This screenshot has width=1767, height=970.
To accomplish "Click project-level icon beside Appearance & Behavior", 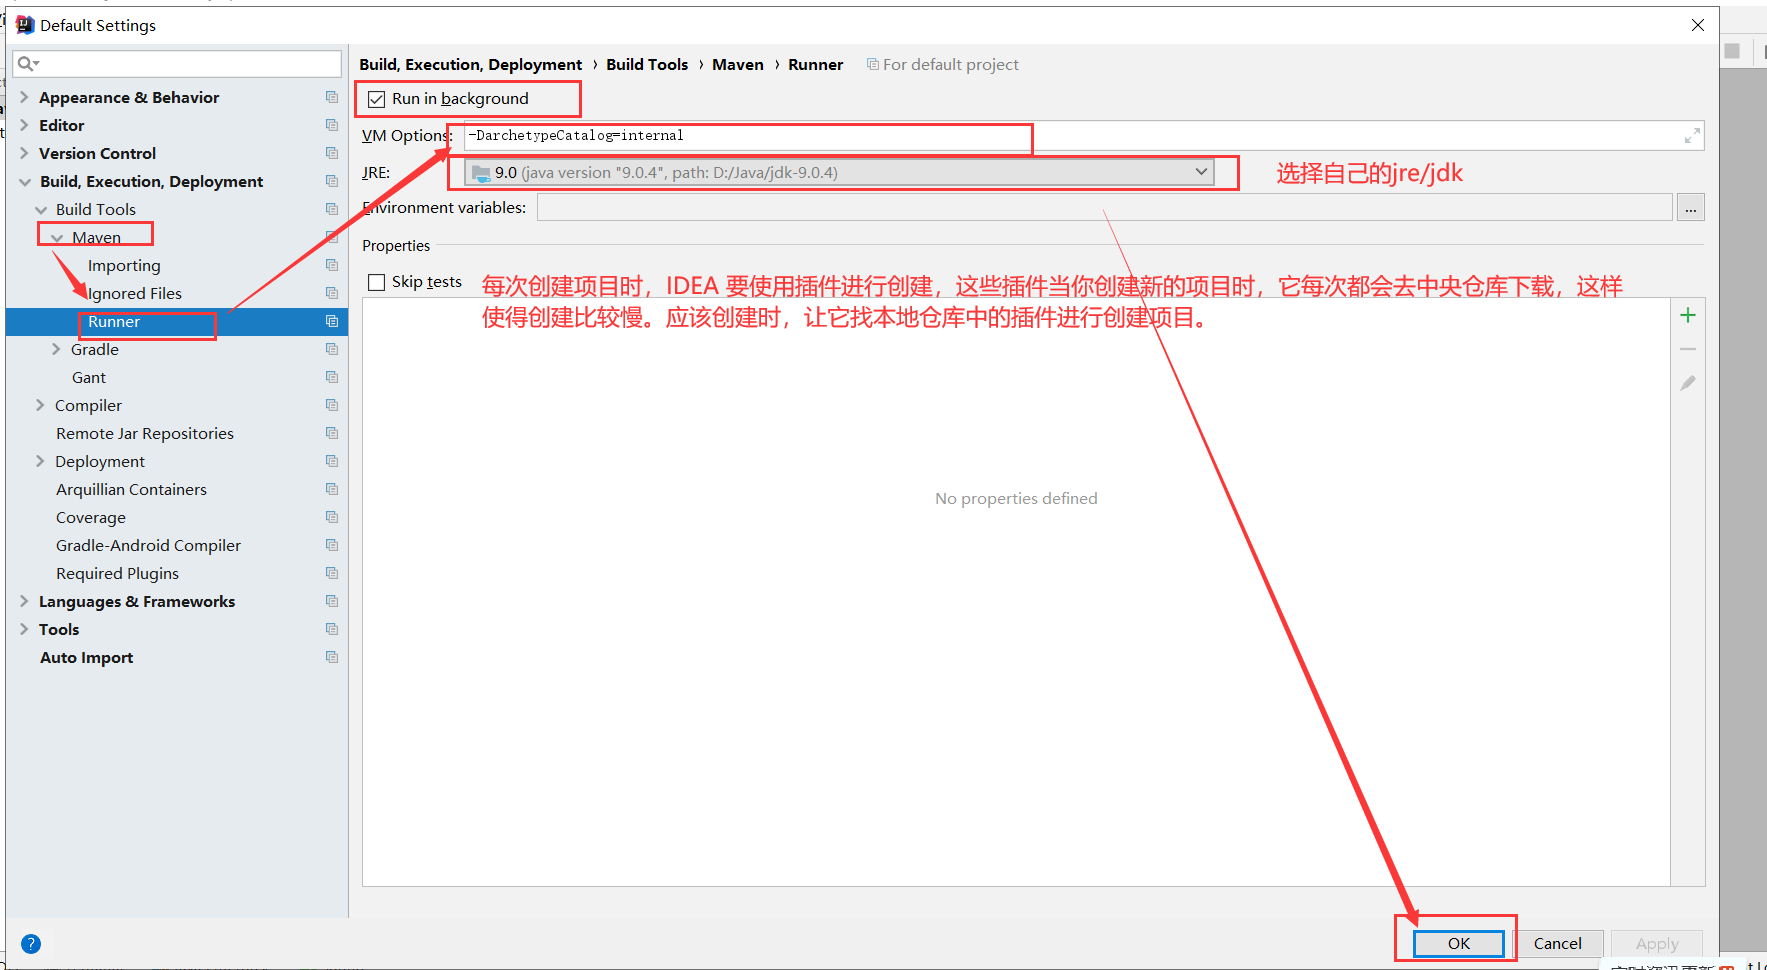I will pos(332,97).
